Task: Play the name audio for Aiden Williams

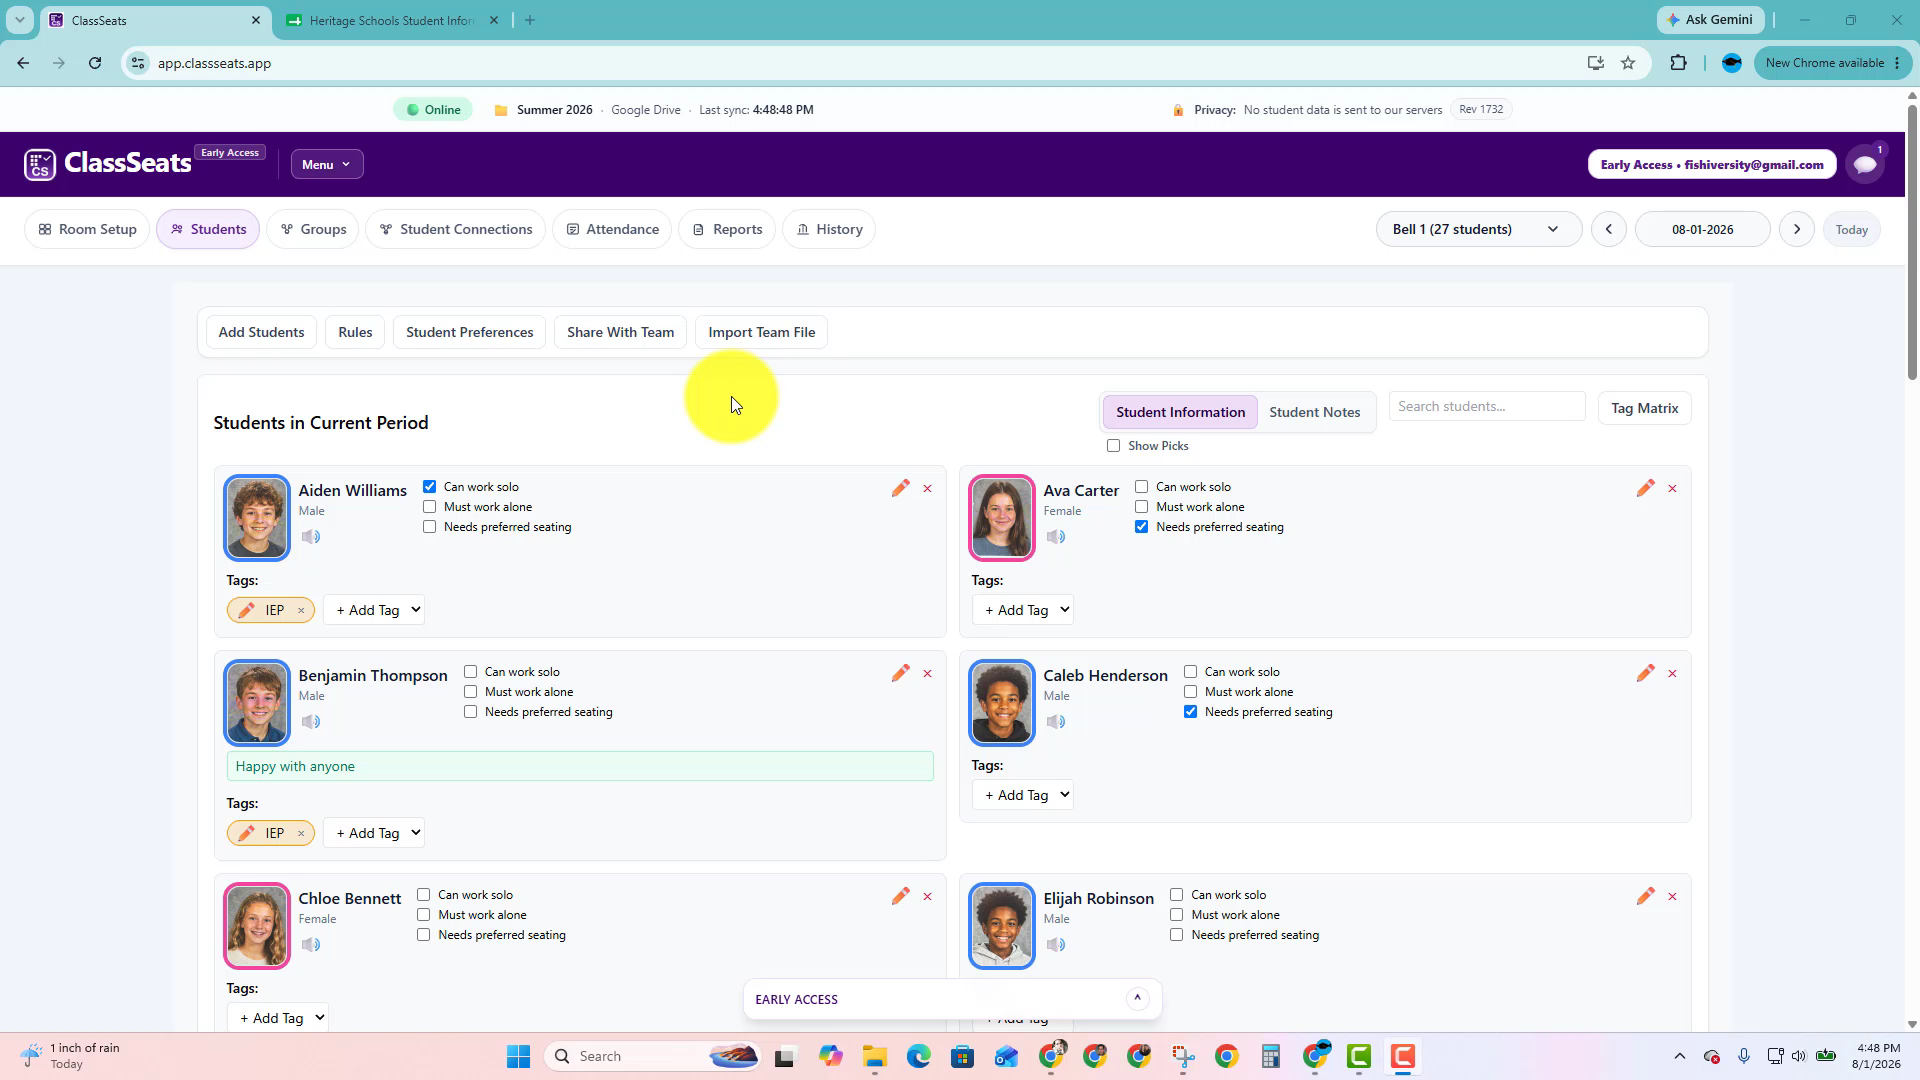Action: [x=311, y=537]
